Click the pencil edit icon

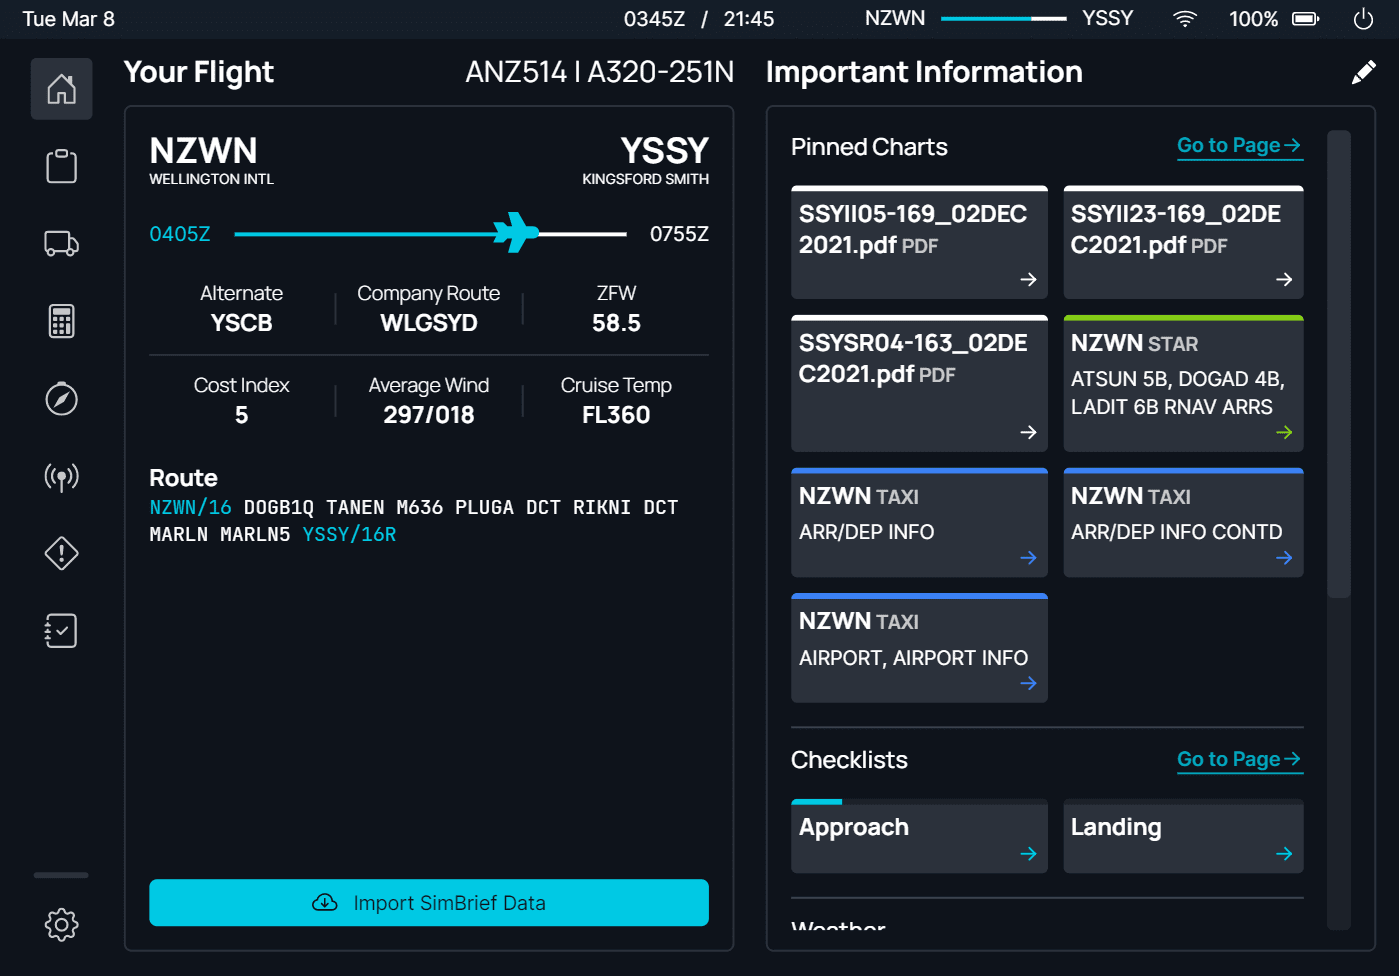(1363, 72)
